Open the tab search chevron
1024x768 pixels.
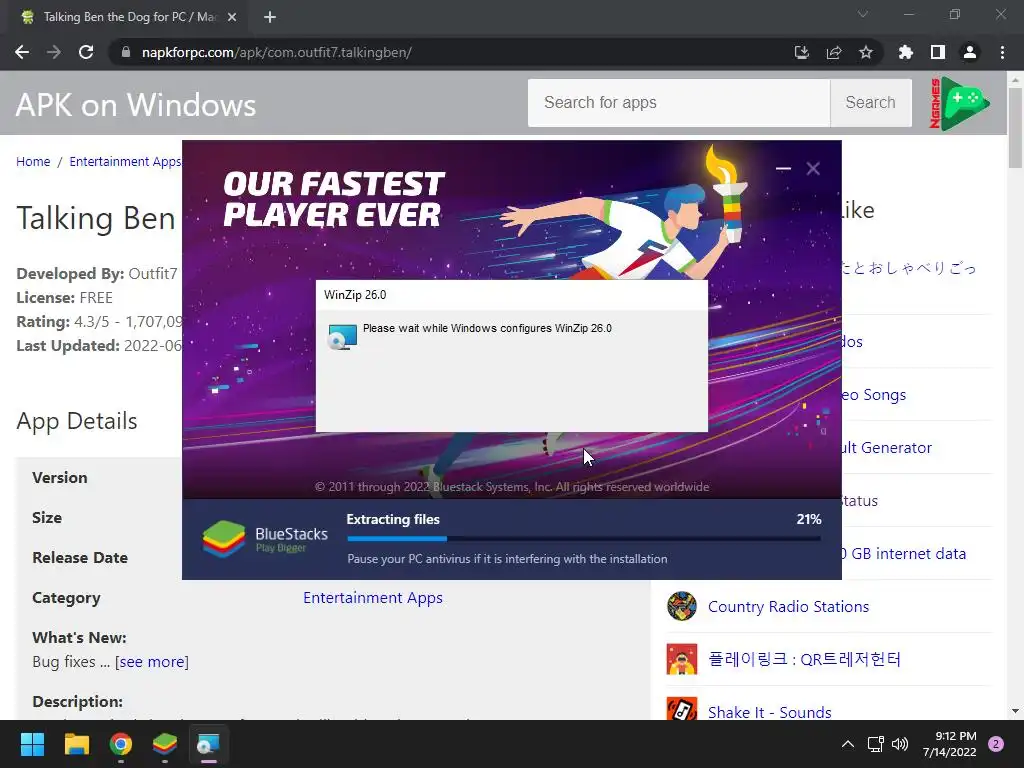tap(863, 14)
